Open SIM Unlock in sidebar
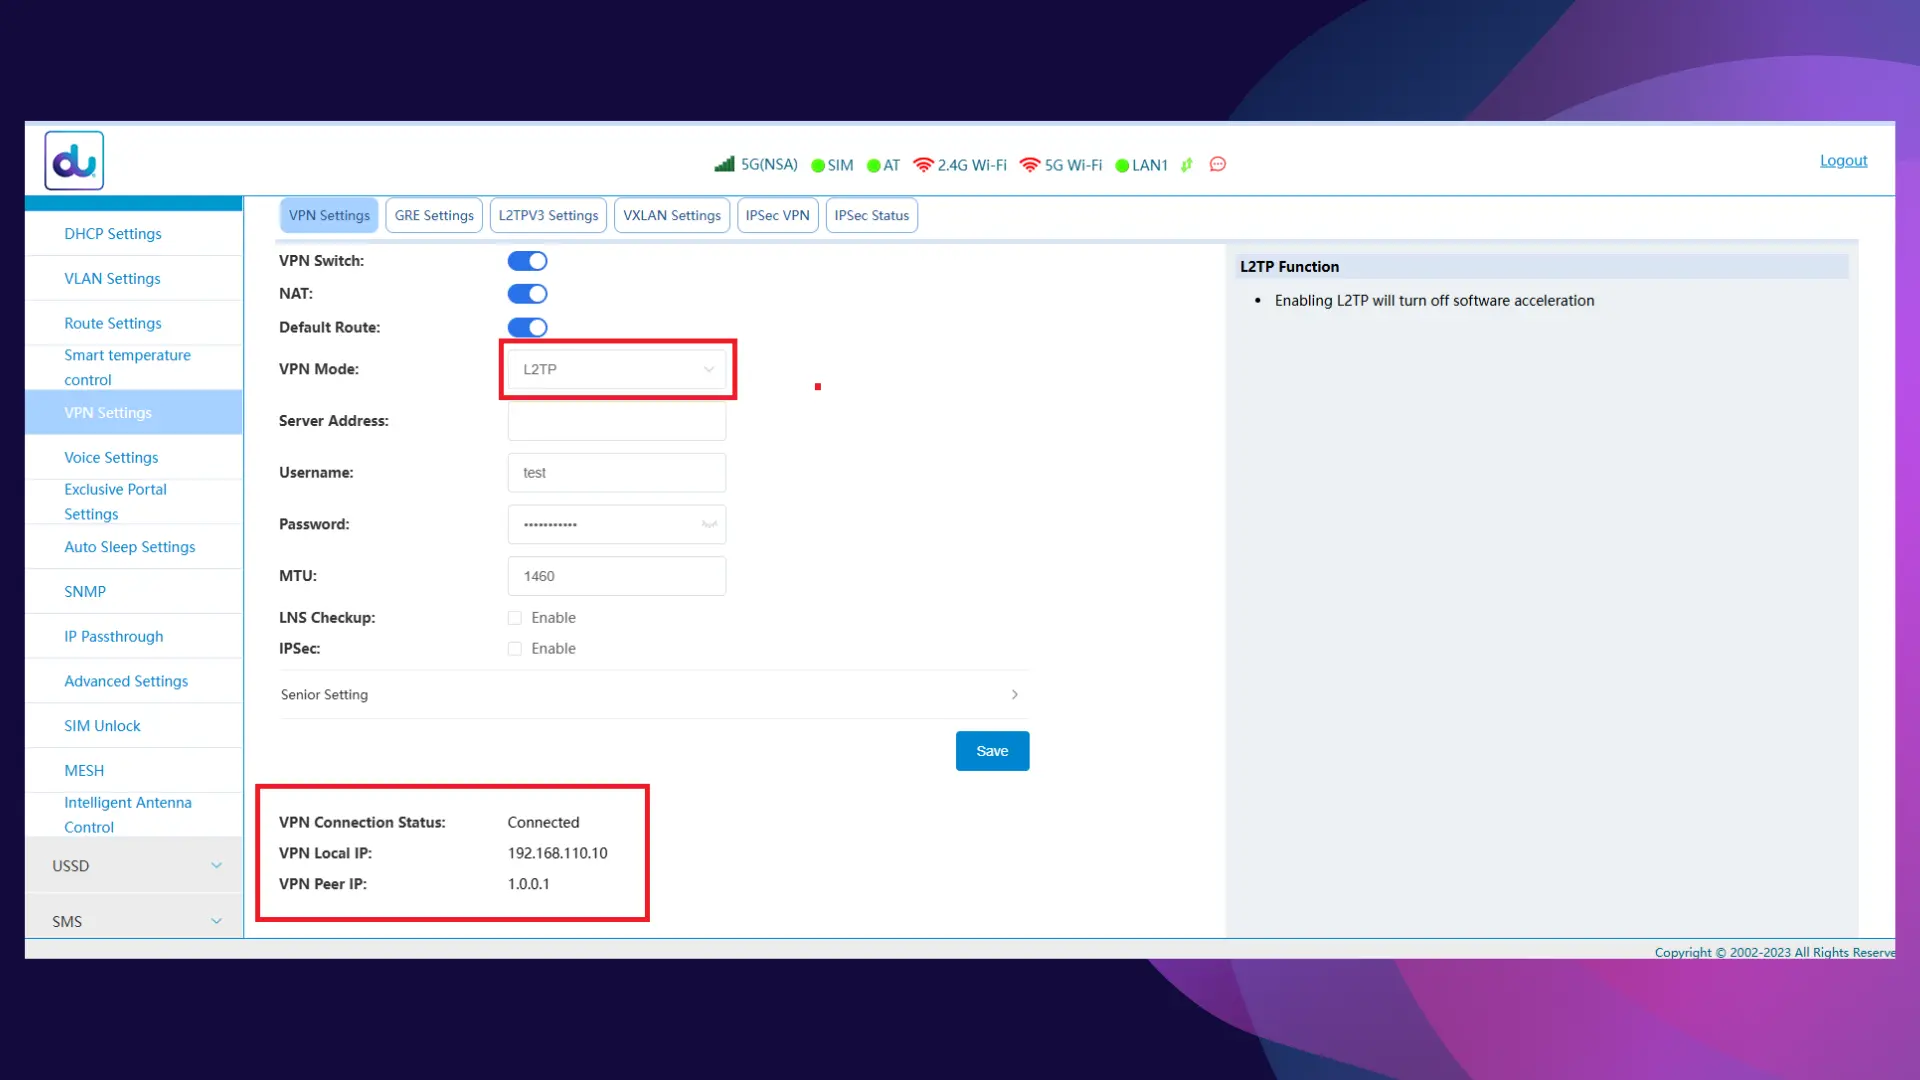The height and width of the screenshot is (1080, 1920). [134, 726]
